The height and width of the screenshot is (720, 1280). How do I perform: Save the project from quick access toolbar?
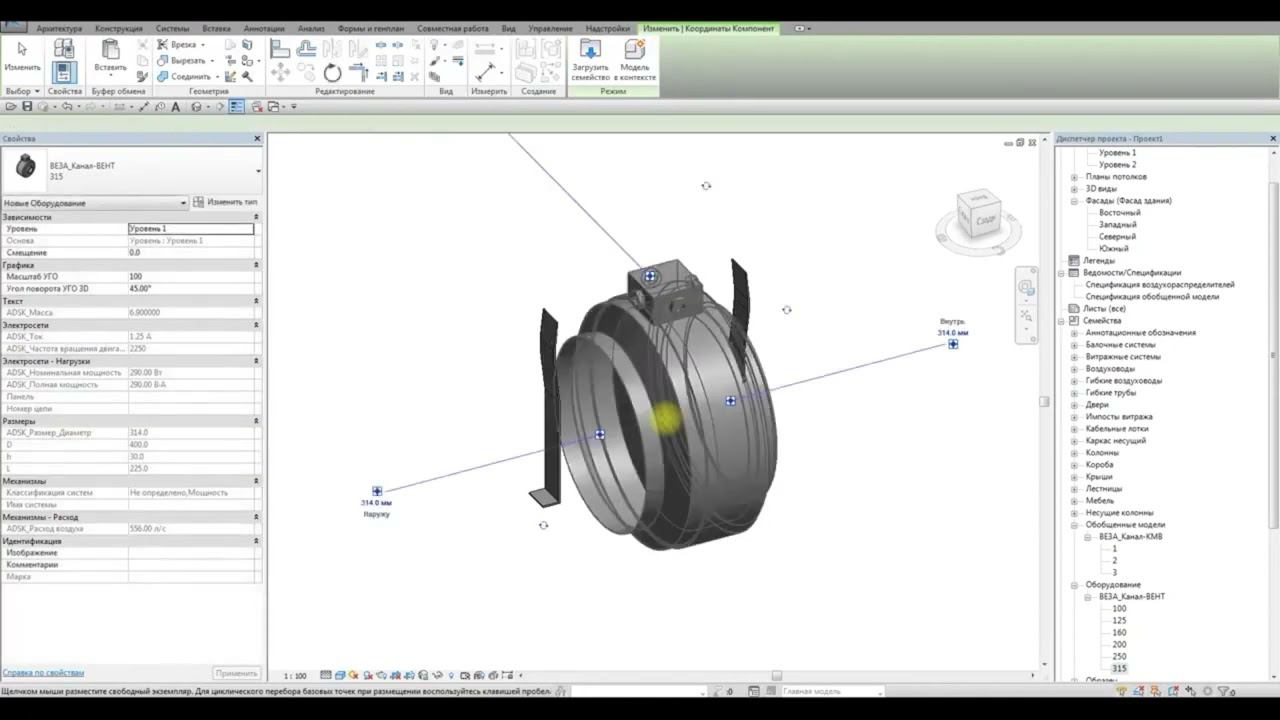tap(27, 106)
